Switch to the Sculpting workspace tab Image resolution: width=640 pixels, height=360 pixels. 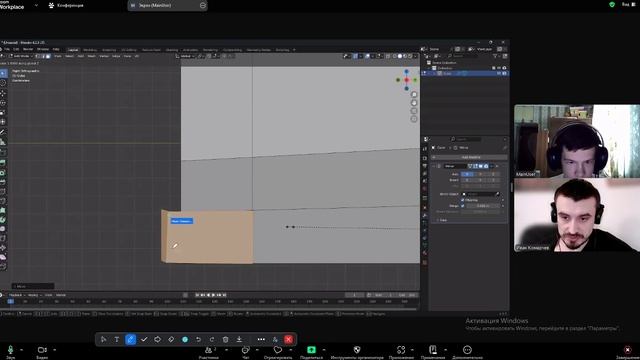(x=109, y=50)
